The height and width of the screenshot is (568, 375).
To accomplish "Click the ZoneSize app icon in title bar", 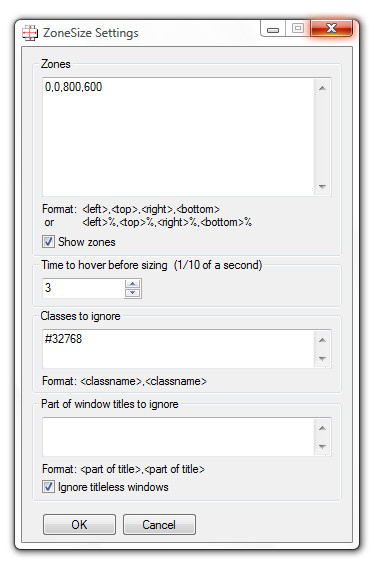I will (30, 33).
